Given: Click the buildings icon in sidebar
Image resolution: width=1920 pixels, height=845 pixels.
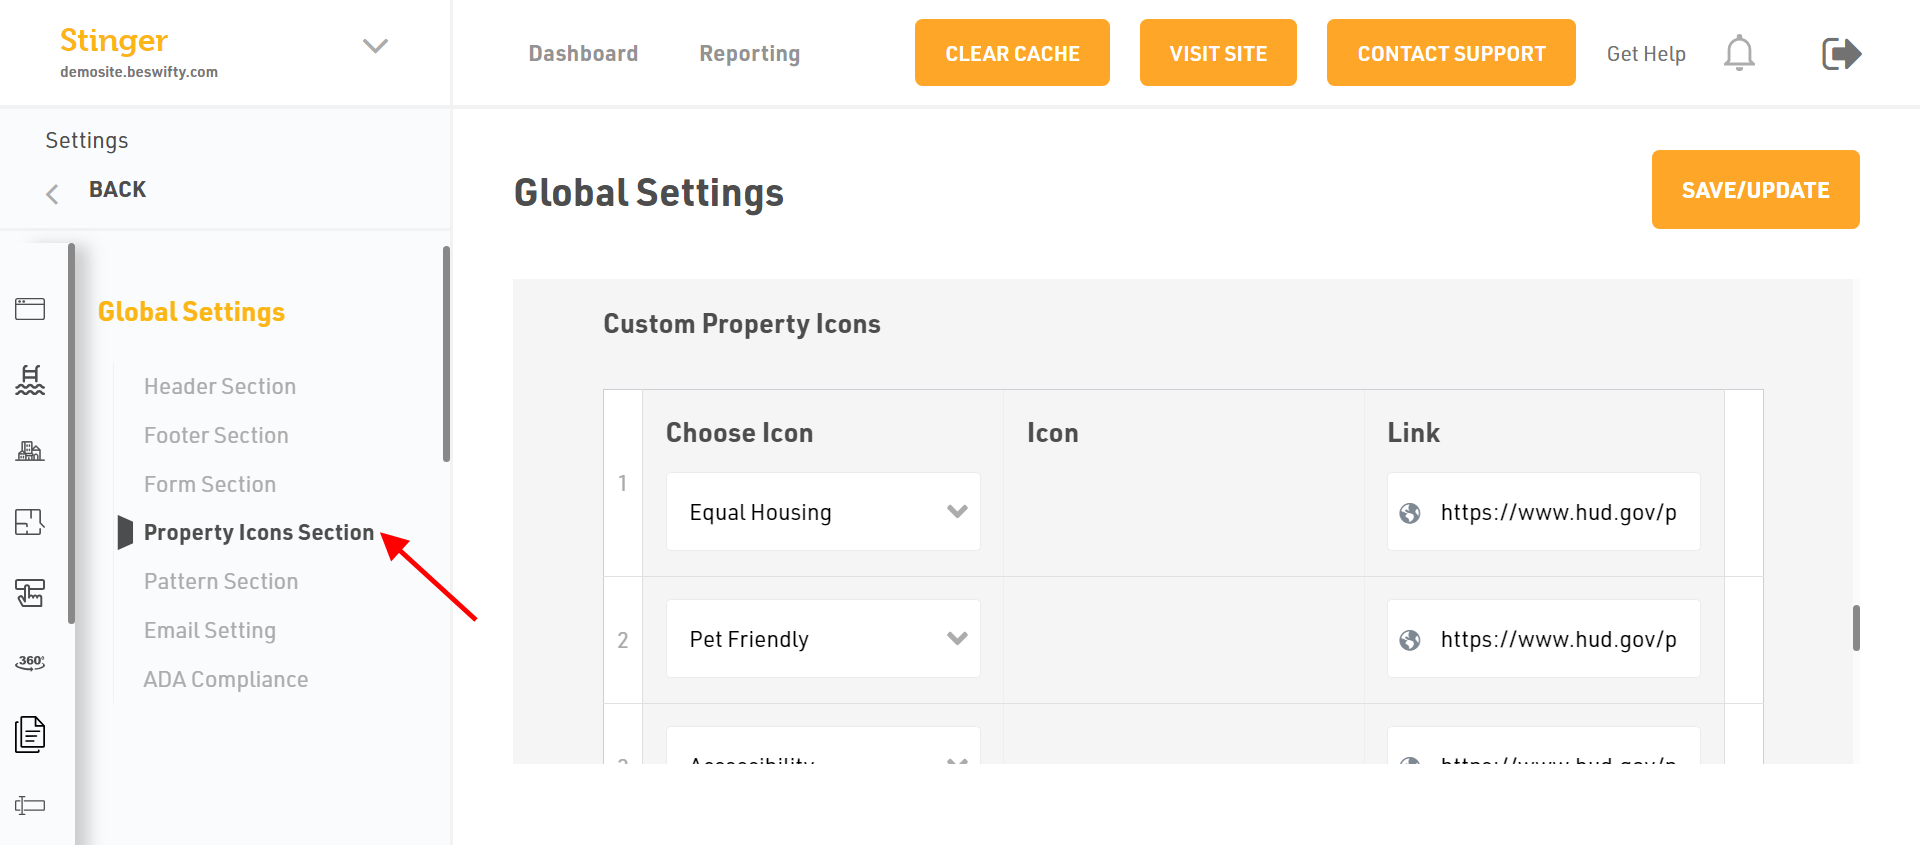Looking at the screenshot, I should [x=30, y=451].
